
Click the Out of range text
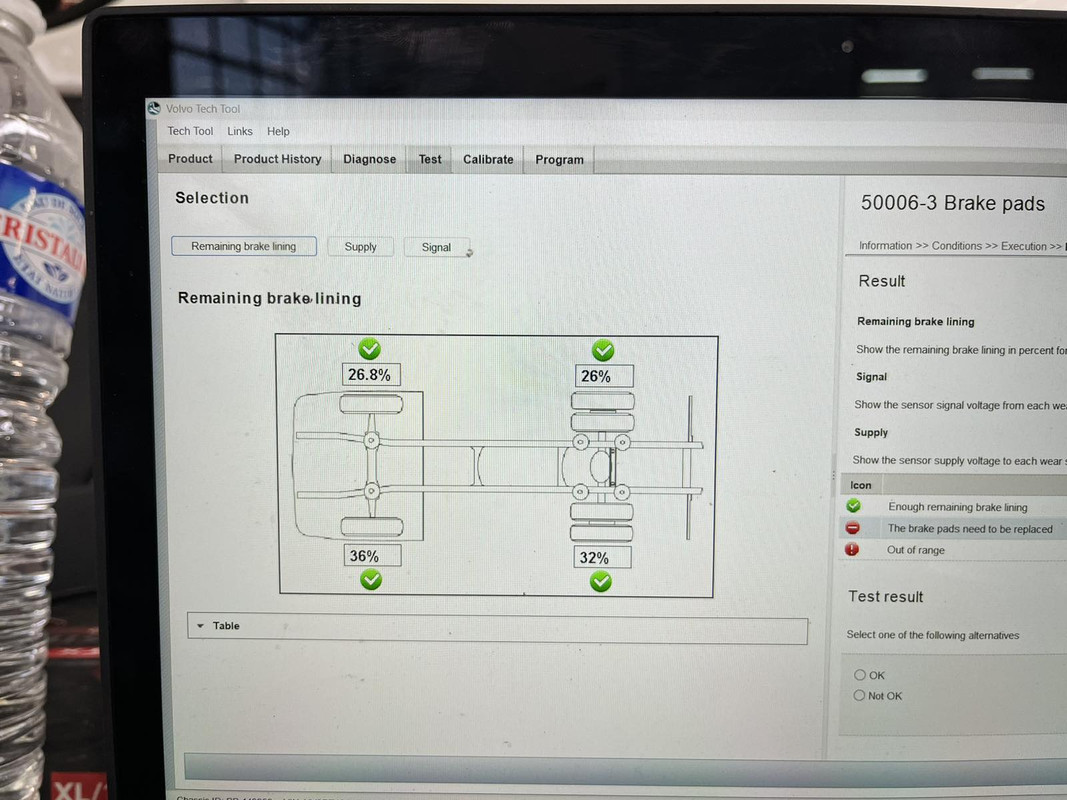[915, 550]
